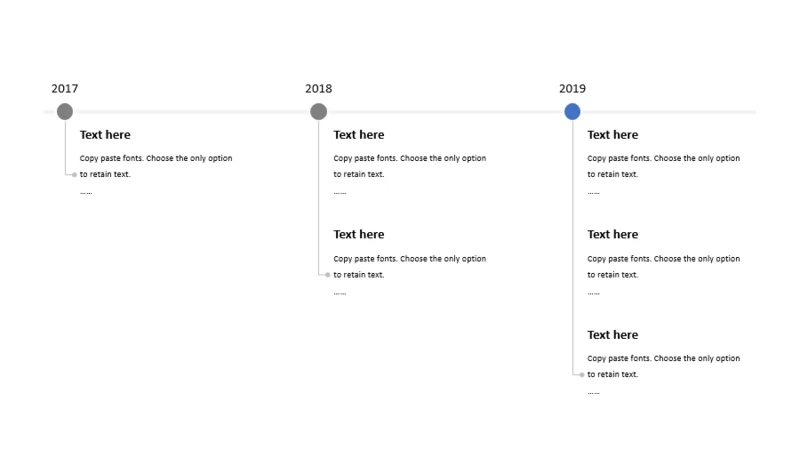The image size is (800, 450).
Task: Select the blue 2019 timeline circle
Action: (x=572, y=111)
